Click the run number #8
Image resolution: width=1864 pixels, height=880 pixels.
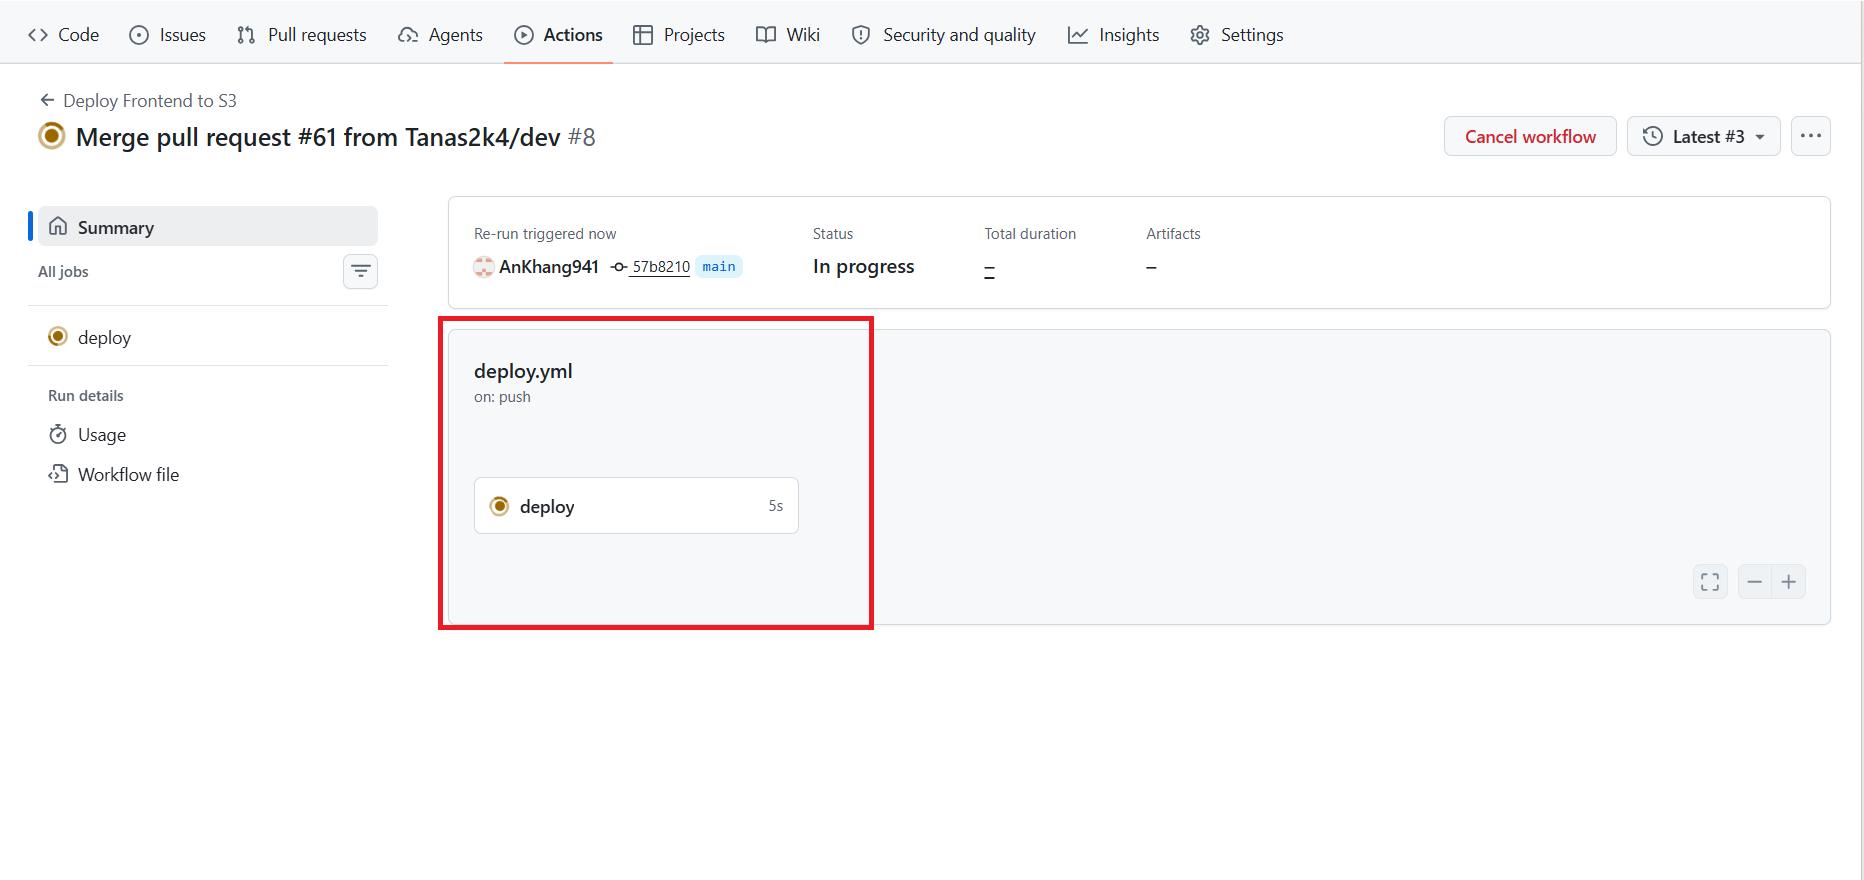point(582,137)
